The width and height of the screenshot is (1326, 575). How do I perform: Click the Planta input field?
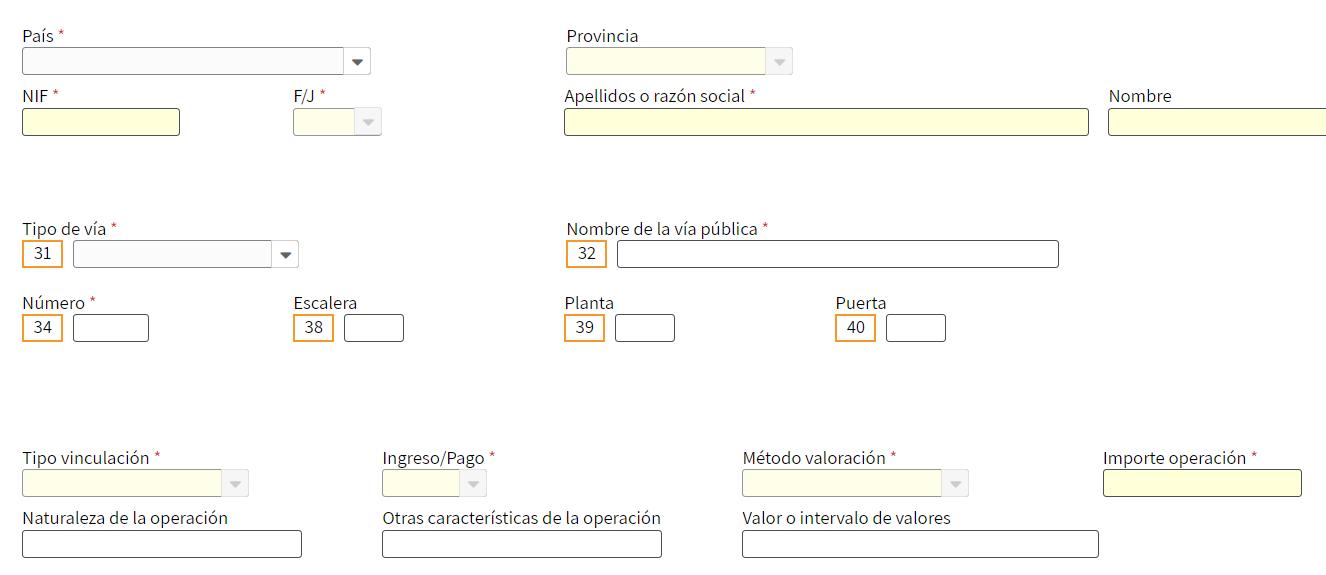645,328
